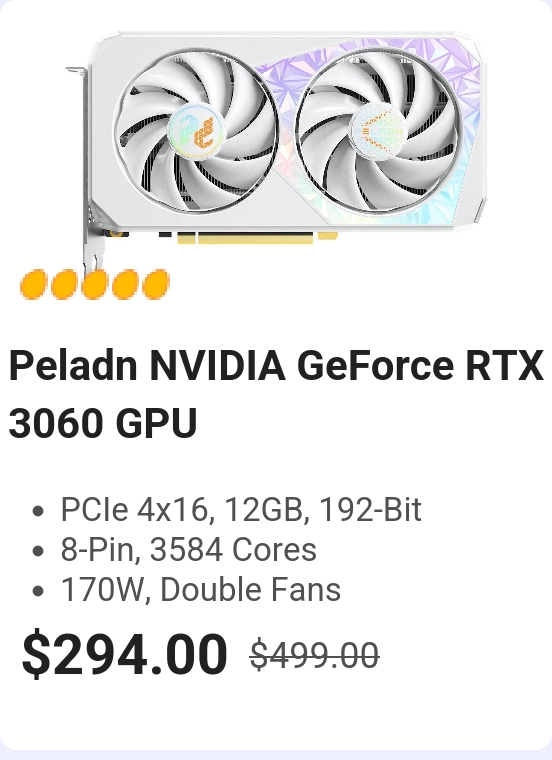Click the colorful logo on left fan hub
The image size is (552, 760).
tap(197, 131)
